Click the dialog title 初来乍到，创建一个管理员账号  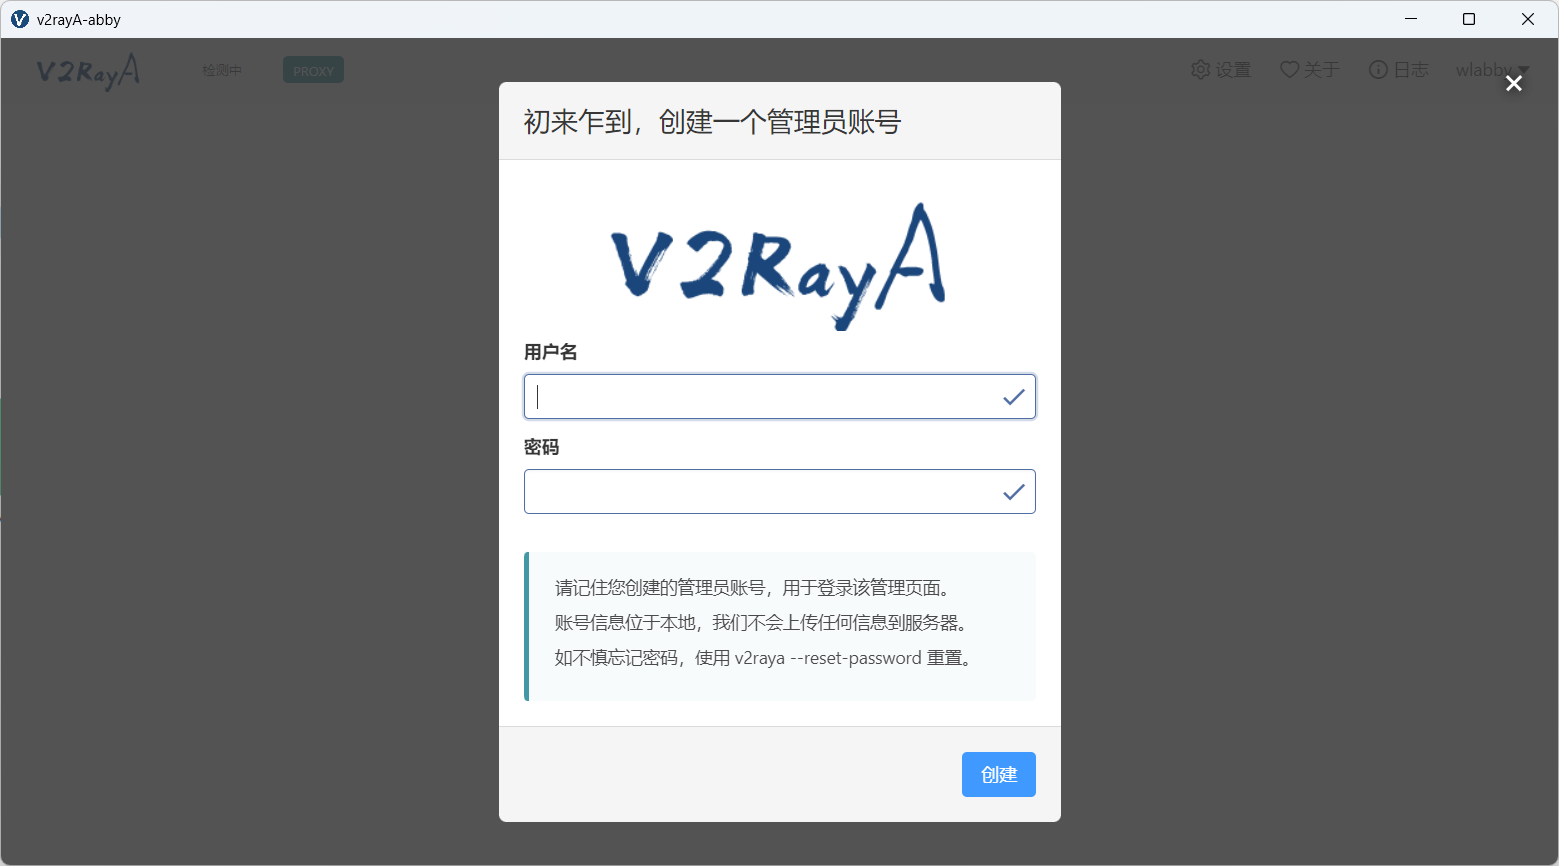[713, 122]
